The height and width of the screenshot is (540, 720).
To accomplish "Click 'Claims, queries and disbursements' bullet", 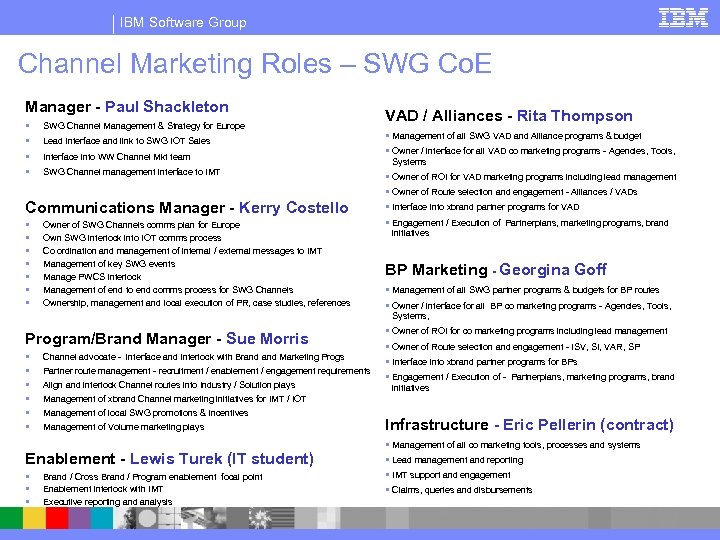I will click(462, 490).
